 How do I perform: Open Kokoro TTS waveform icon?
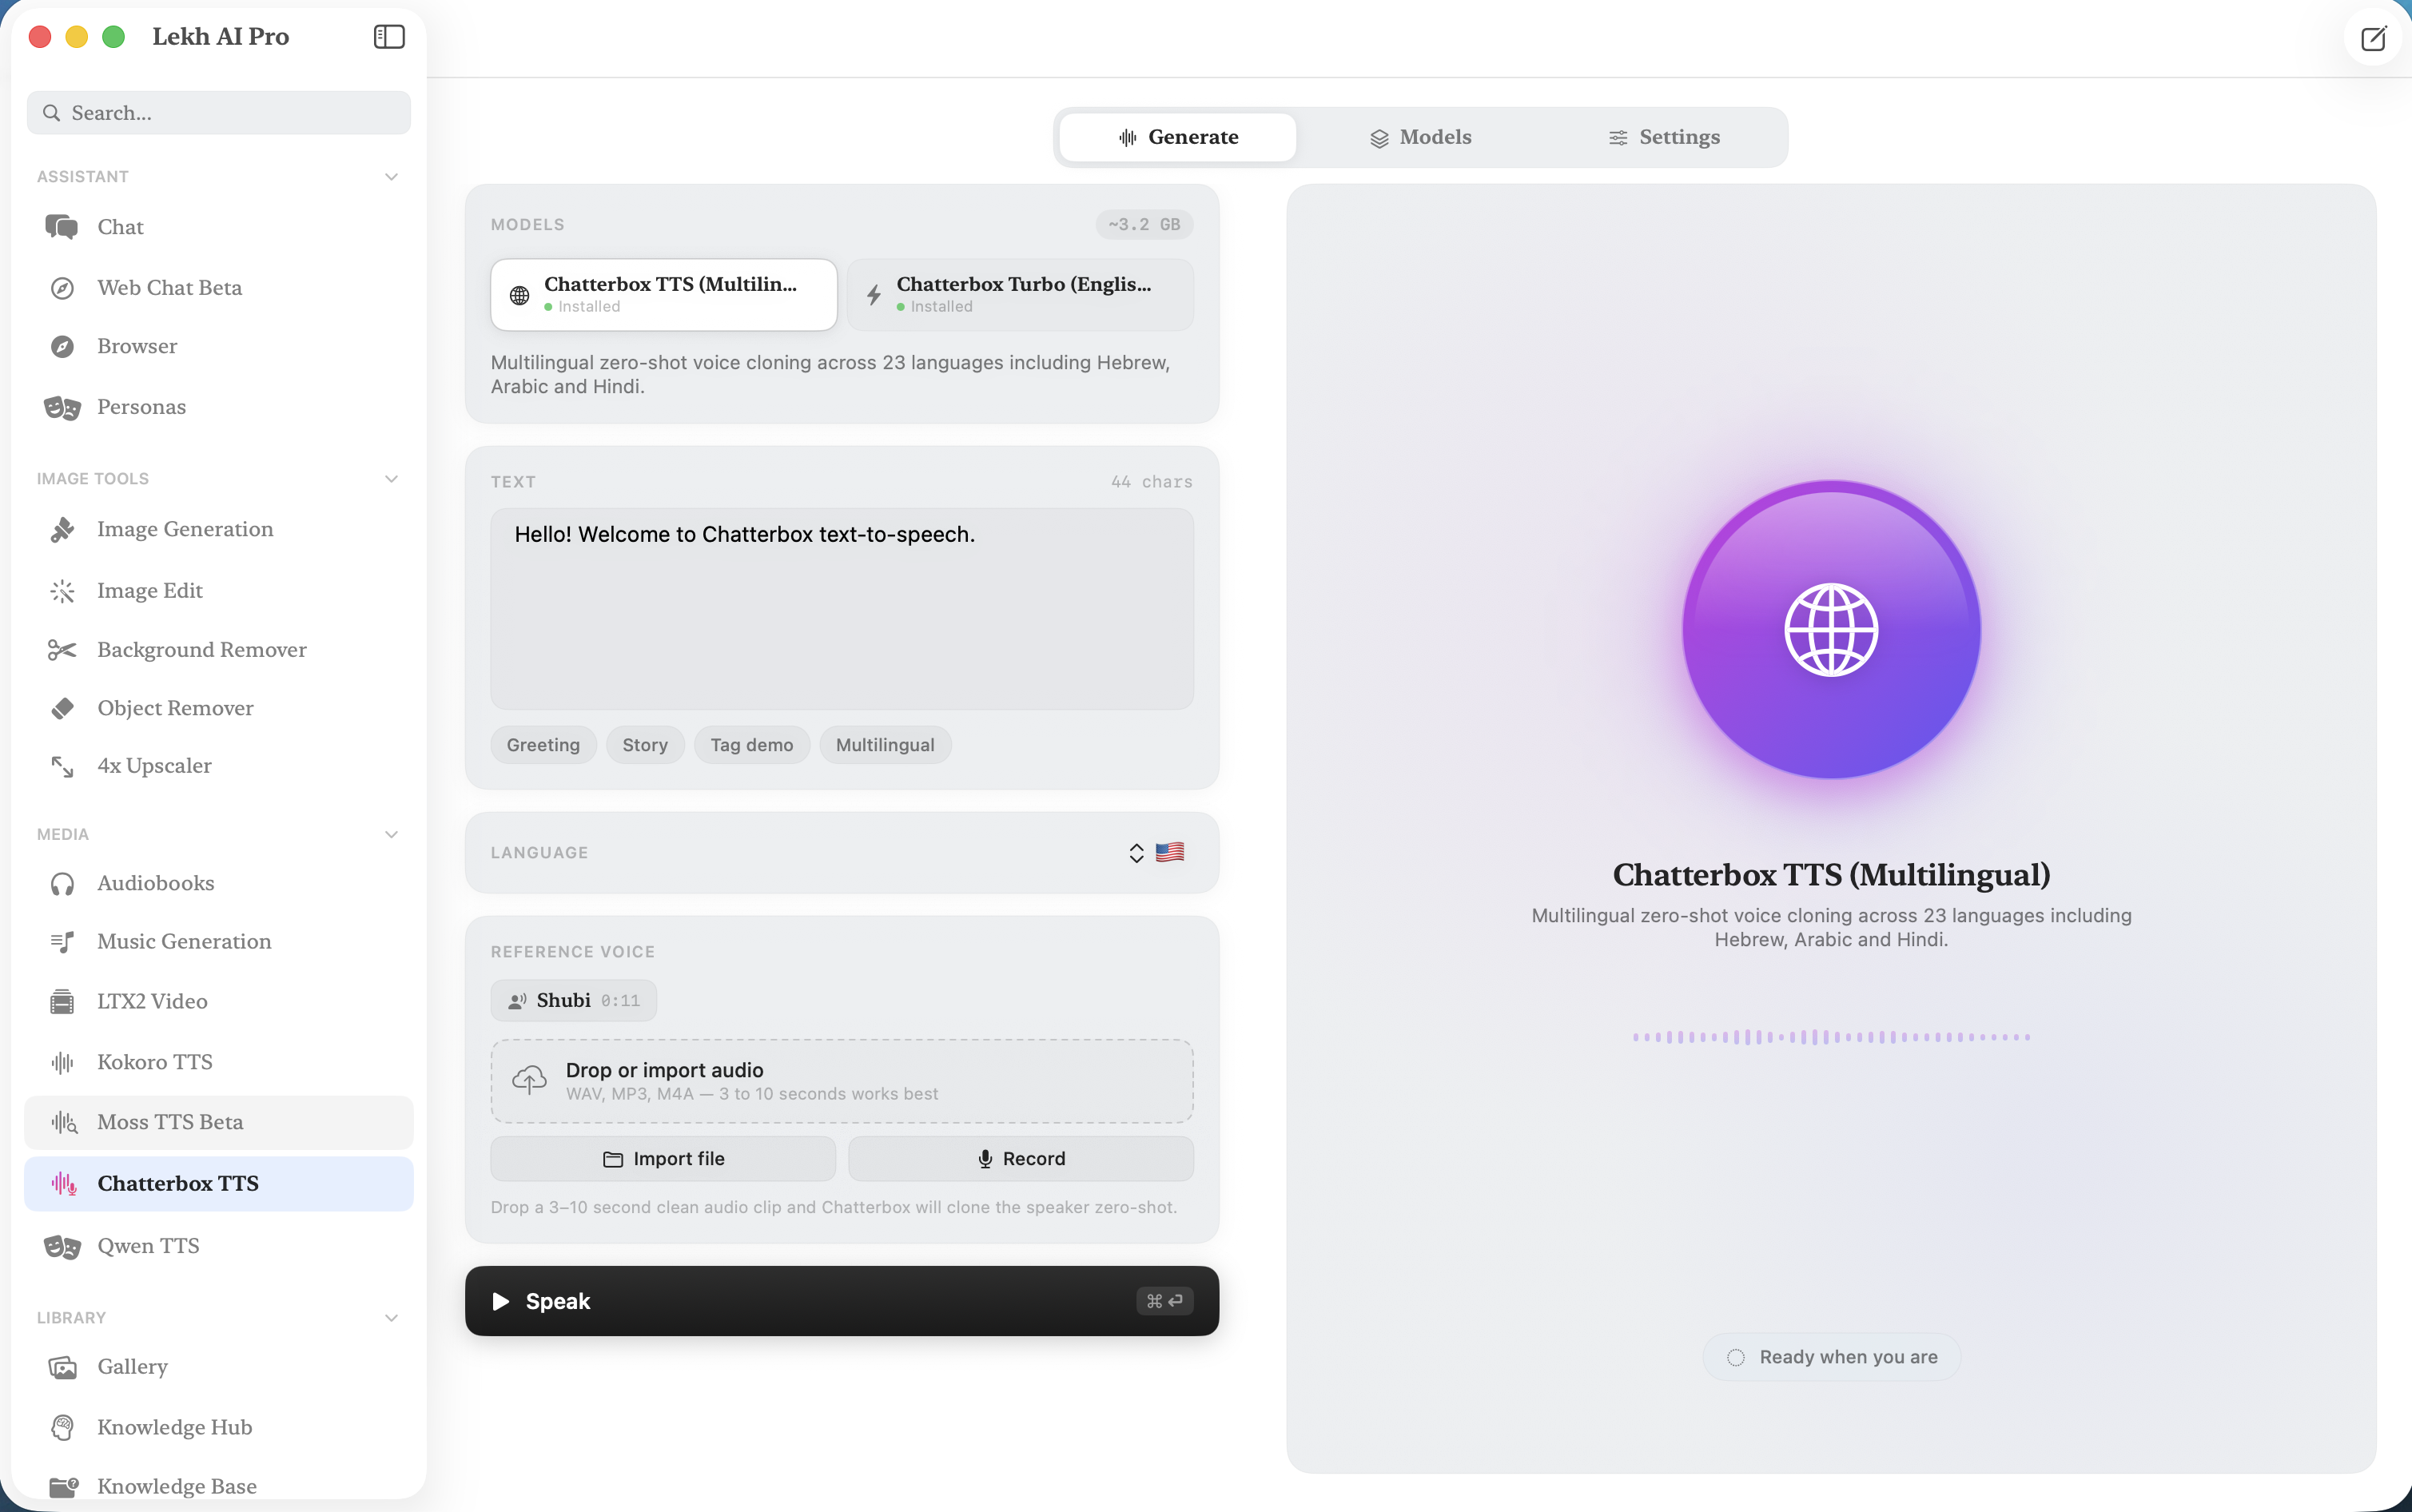62,1062
